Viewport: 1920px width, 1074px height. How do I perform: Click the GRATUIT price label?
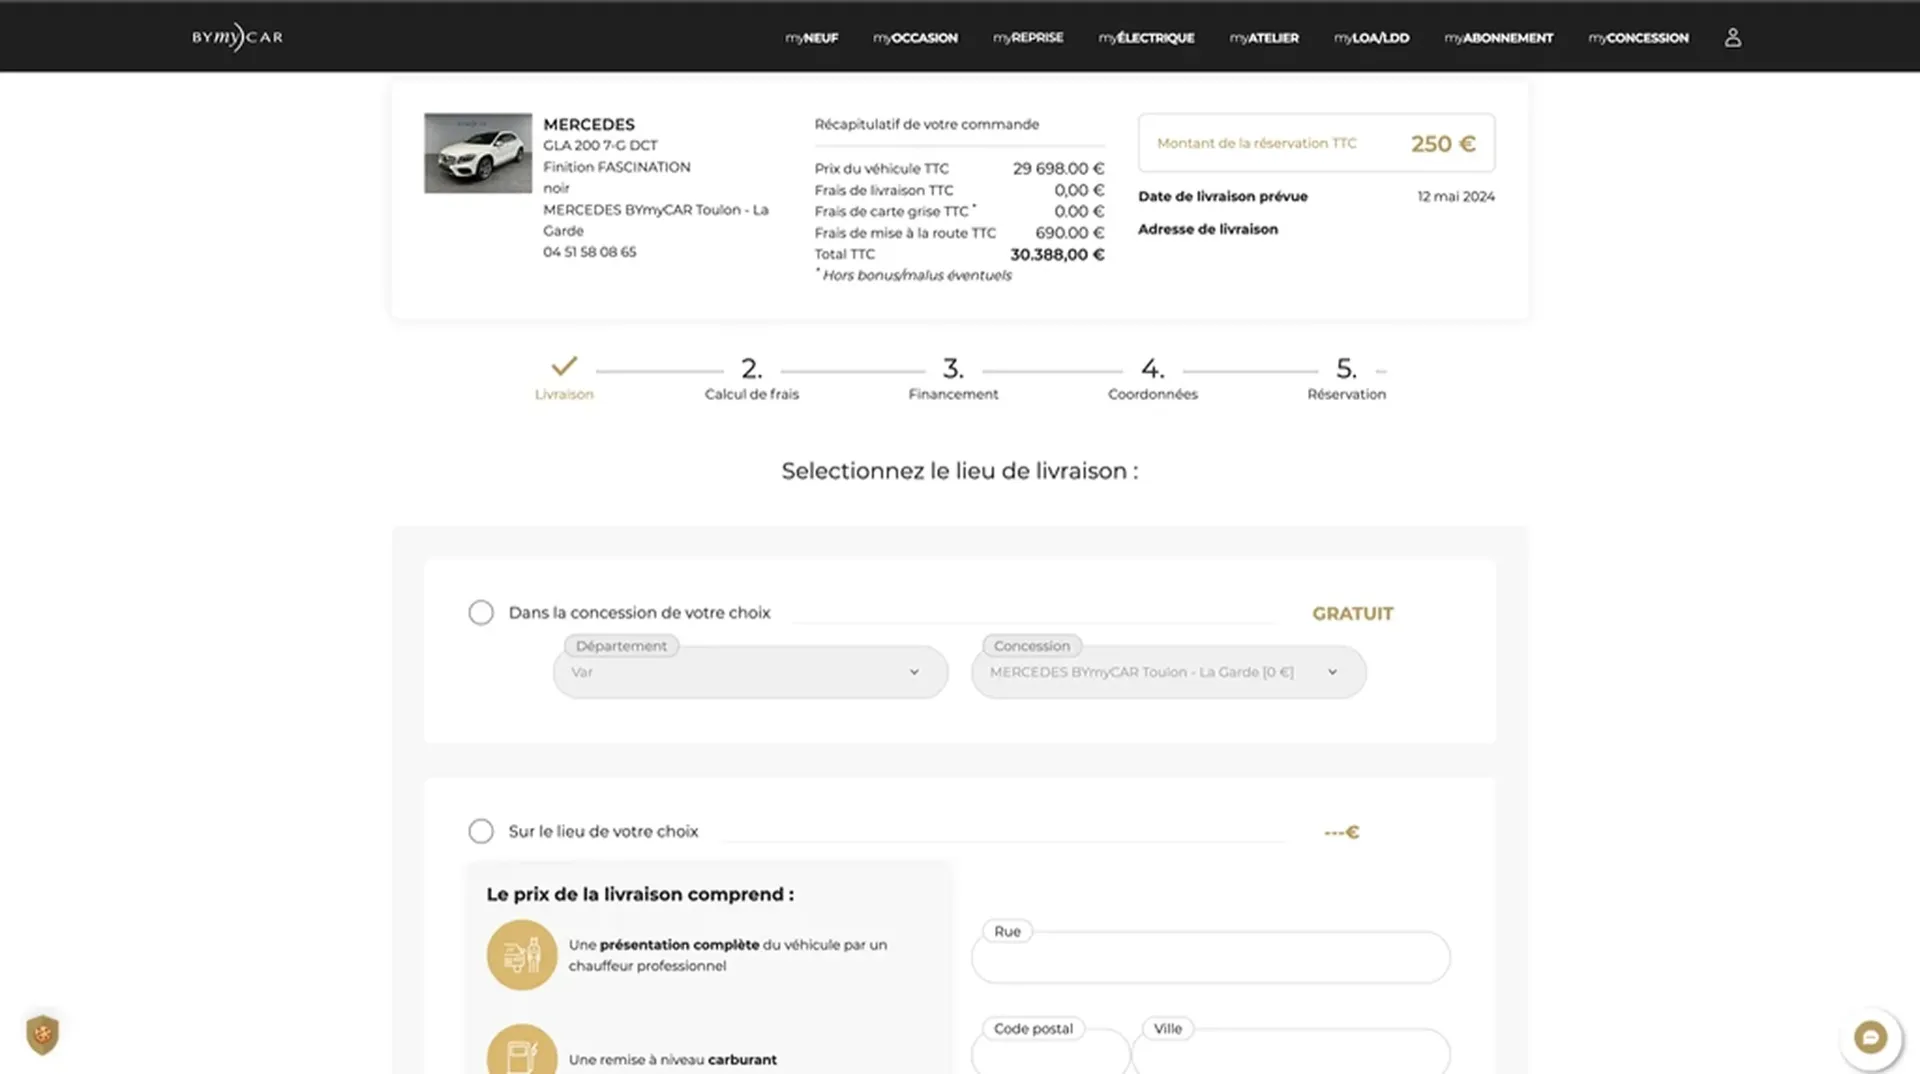(1352, 614)
